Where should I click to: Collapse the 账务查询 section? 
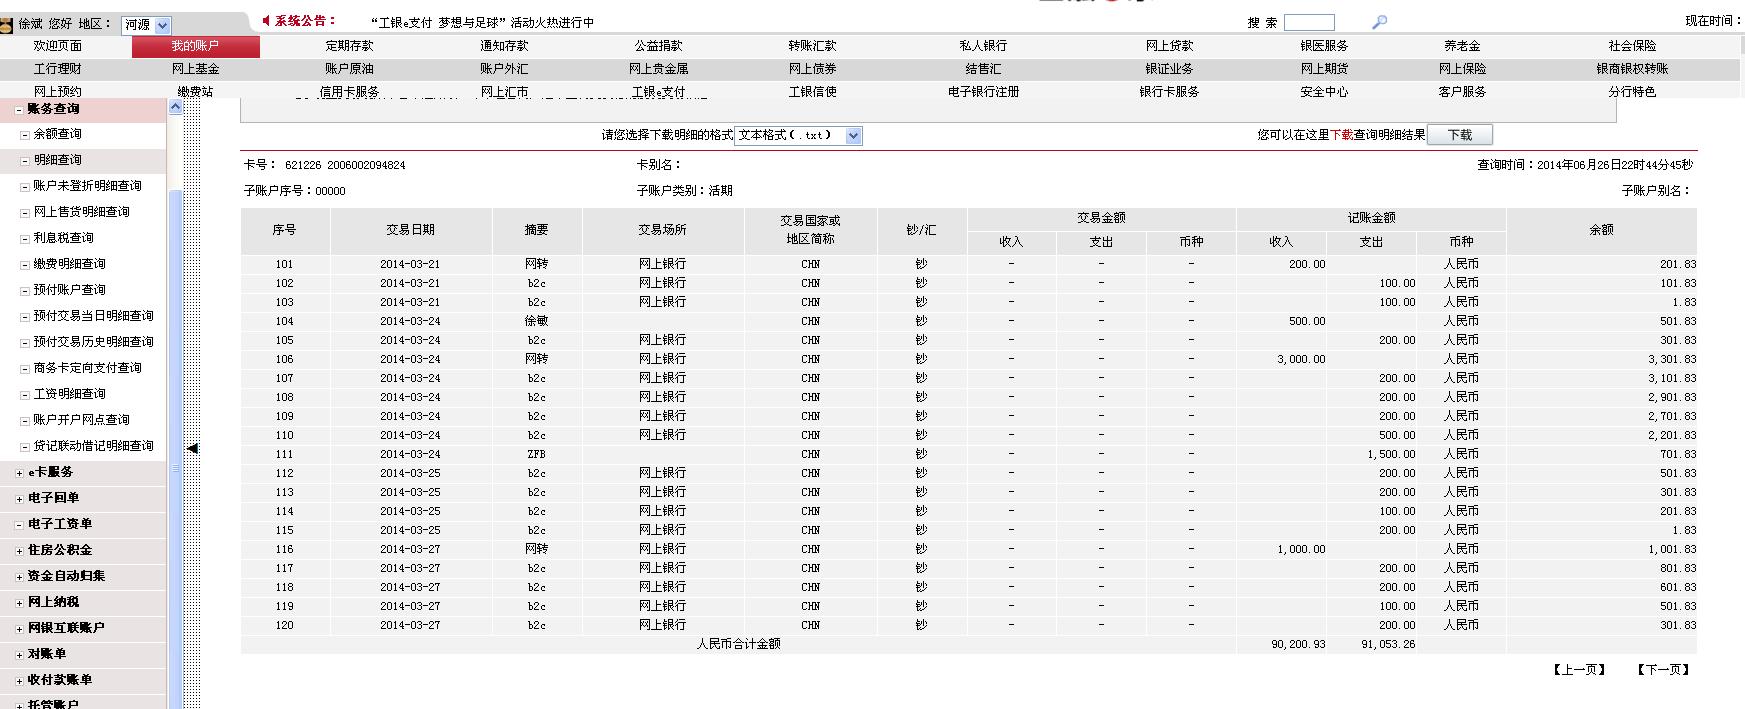[x=20, y=109]
